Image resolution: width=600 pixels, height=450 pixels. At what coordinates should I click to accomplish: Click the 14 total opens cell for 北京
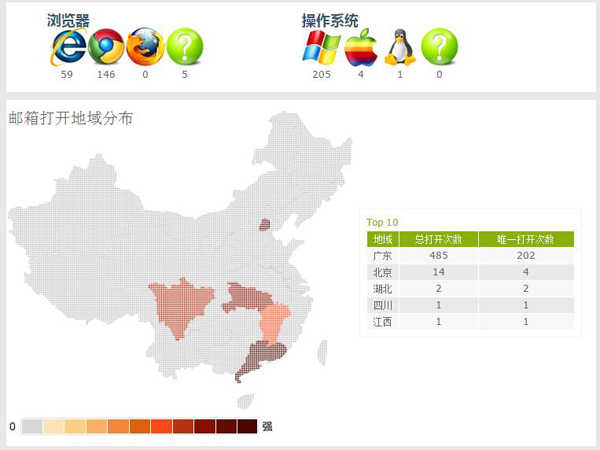439,272
